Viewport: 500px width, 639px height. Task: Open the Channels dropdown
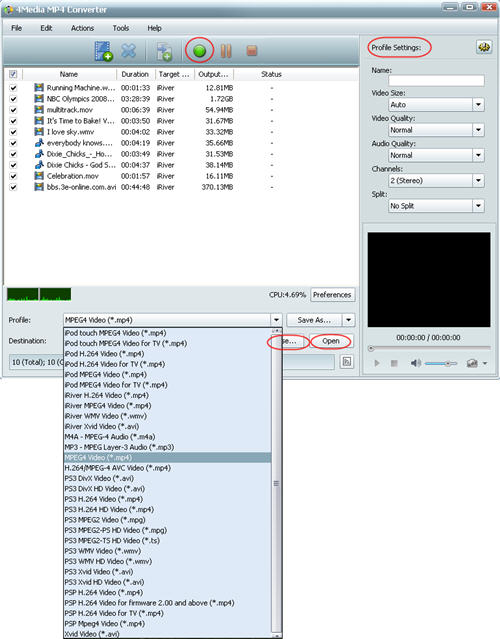pyautogui.click(x=478, y=181)
